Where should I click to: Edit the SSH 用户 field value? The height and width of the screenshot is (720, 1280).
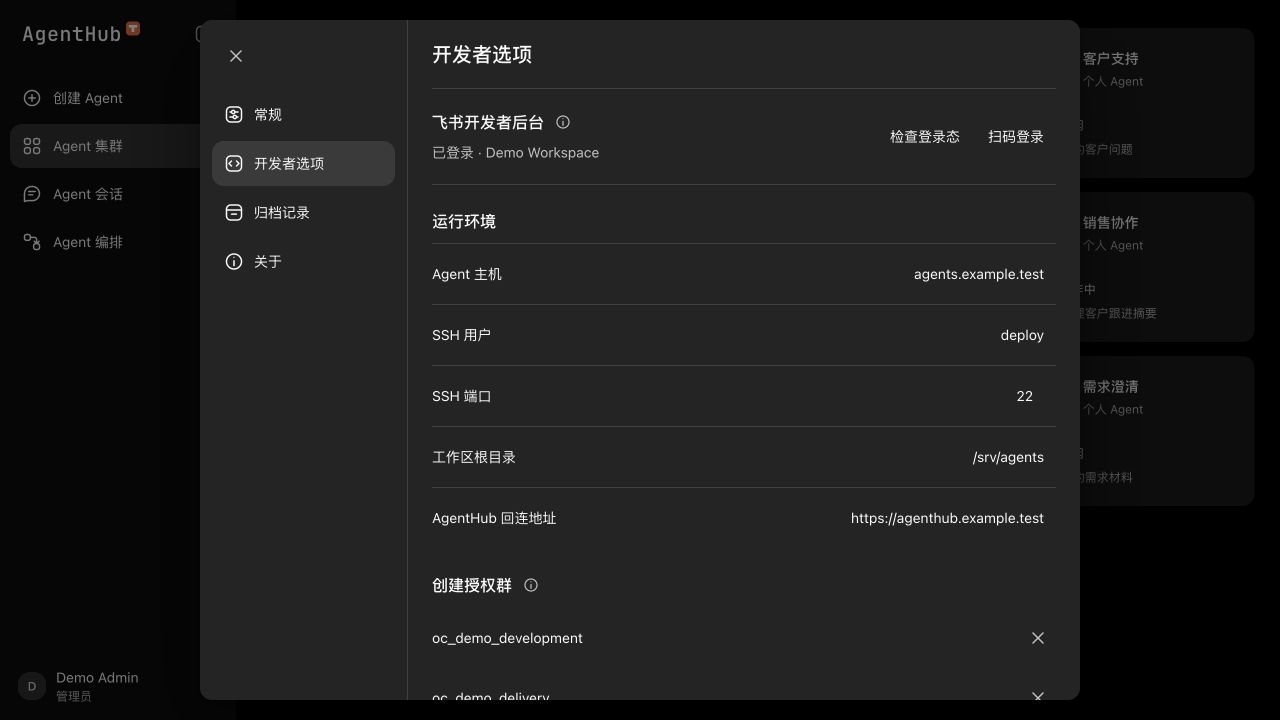coord(1022,335)
